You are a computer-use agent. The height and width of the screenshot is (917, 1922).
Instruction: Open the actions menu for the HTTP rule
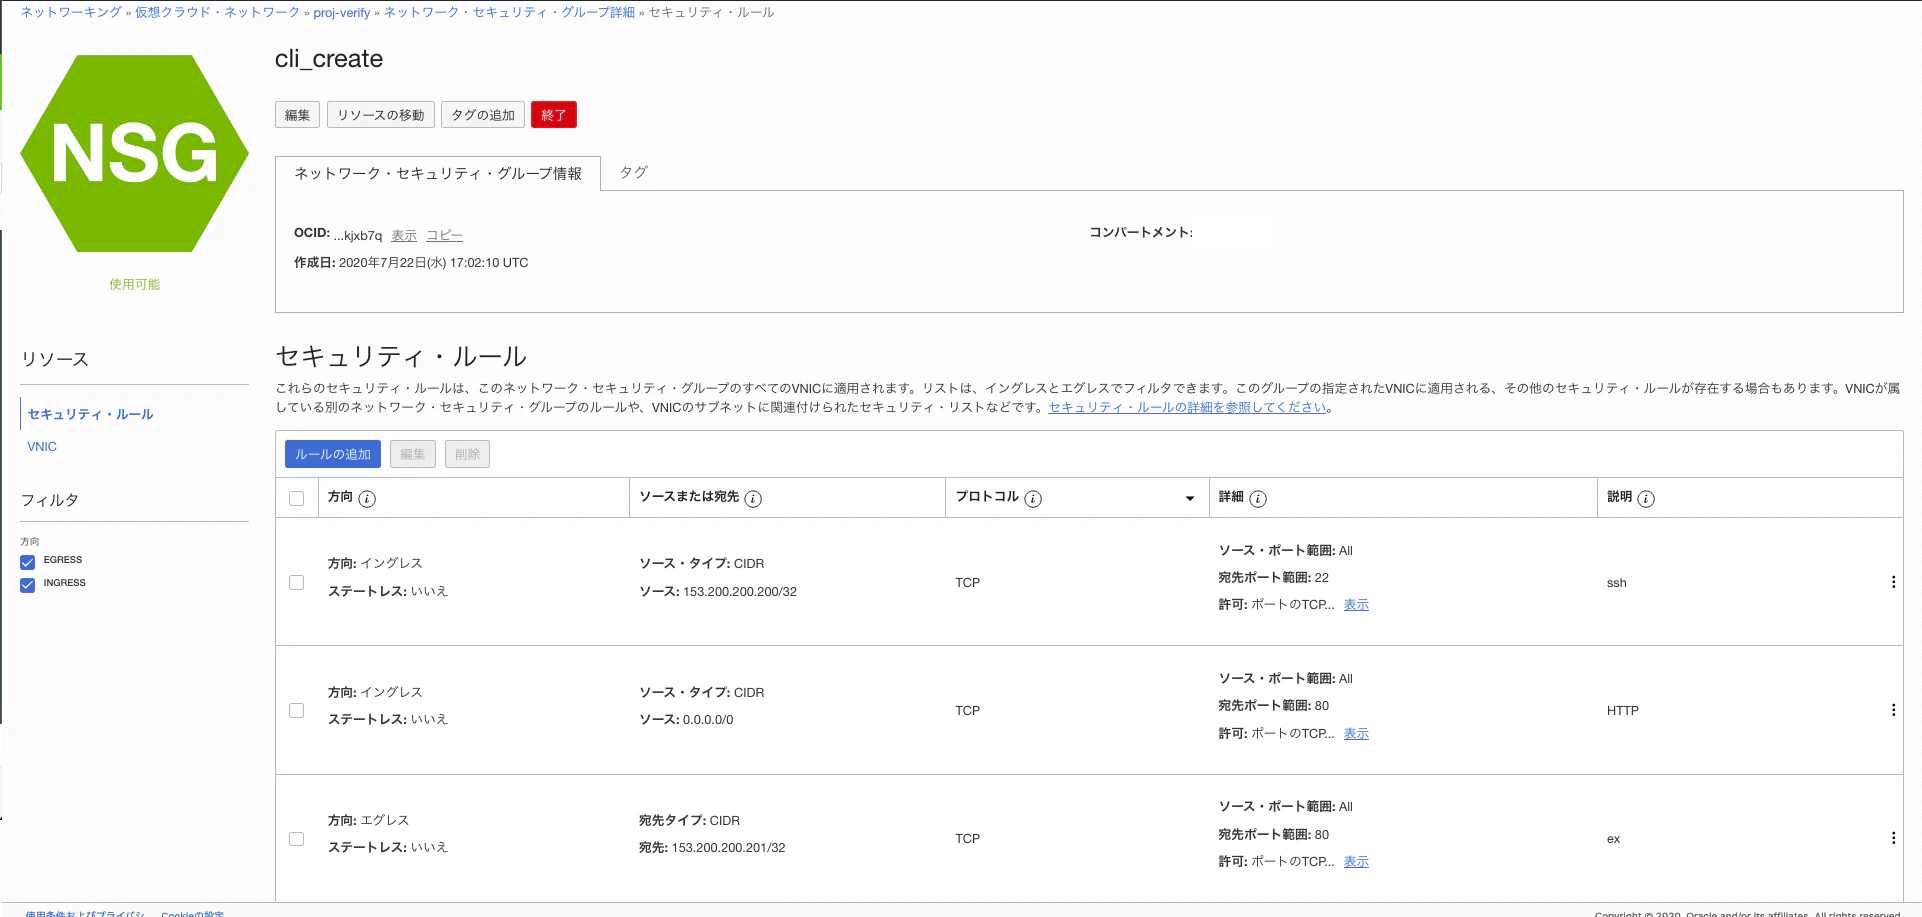pos(1893,710)
